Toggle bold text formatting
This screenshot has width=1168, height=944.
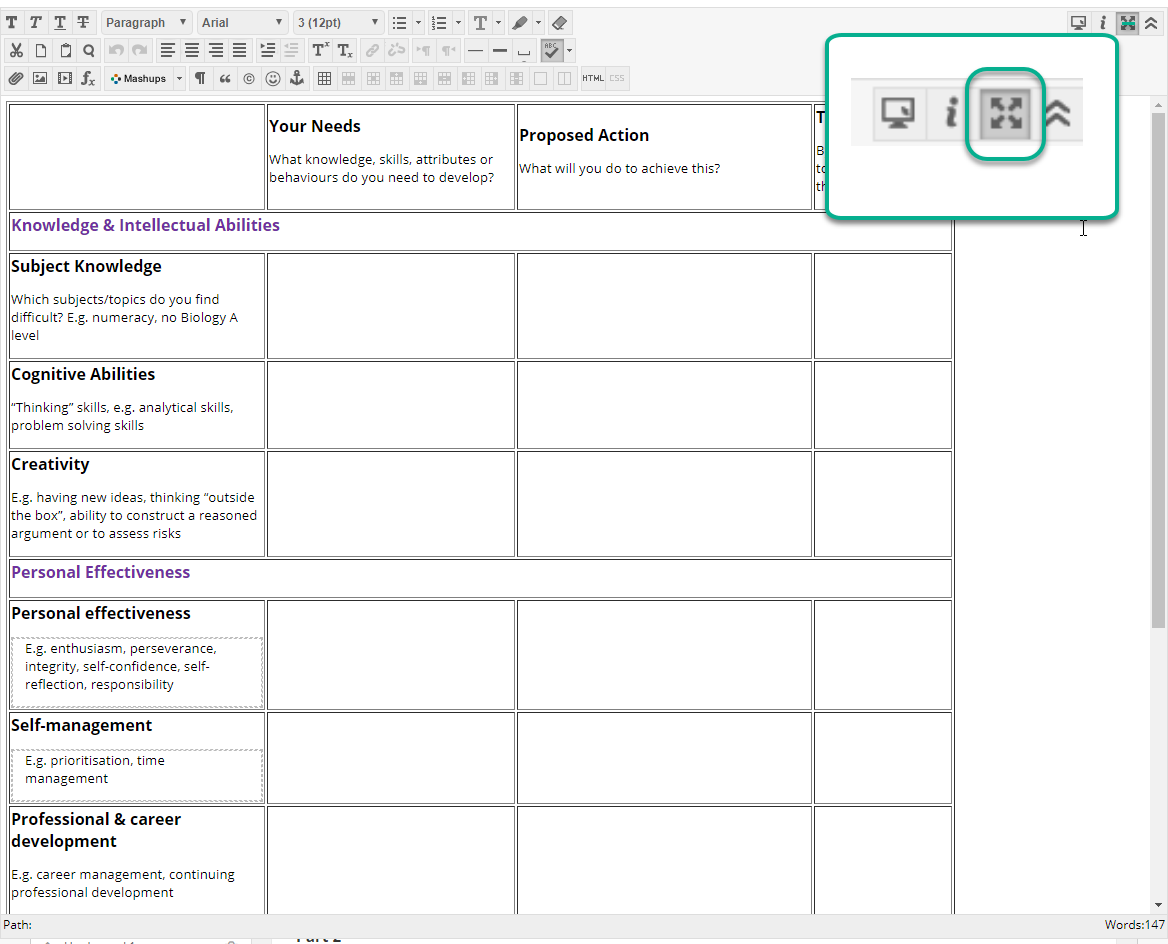tap(13, 23)
